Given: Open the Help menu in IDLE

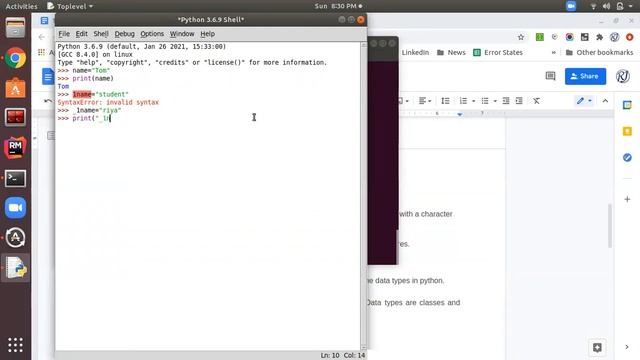Looking at the screenshot, I should click(207, 34).
